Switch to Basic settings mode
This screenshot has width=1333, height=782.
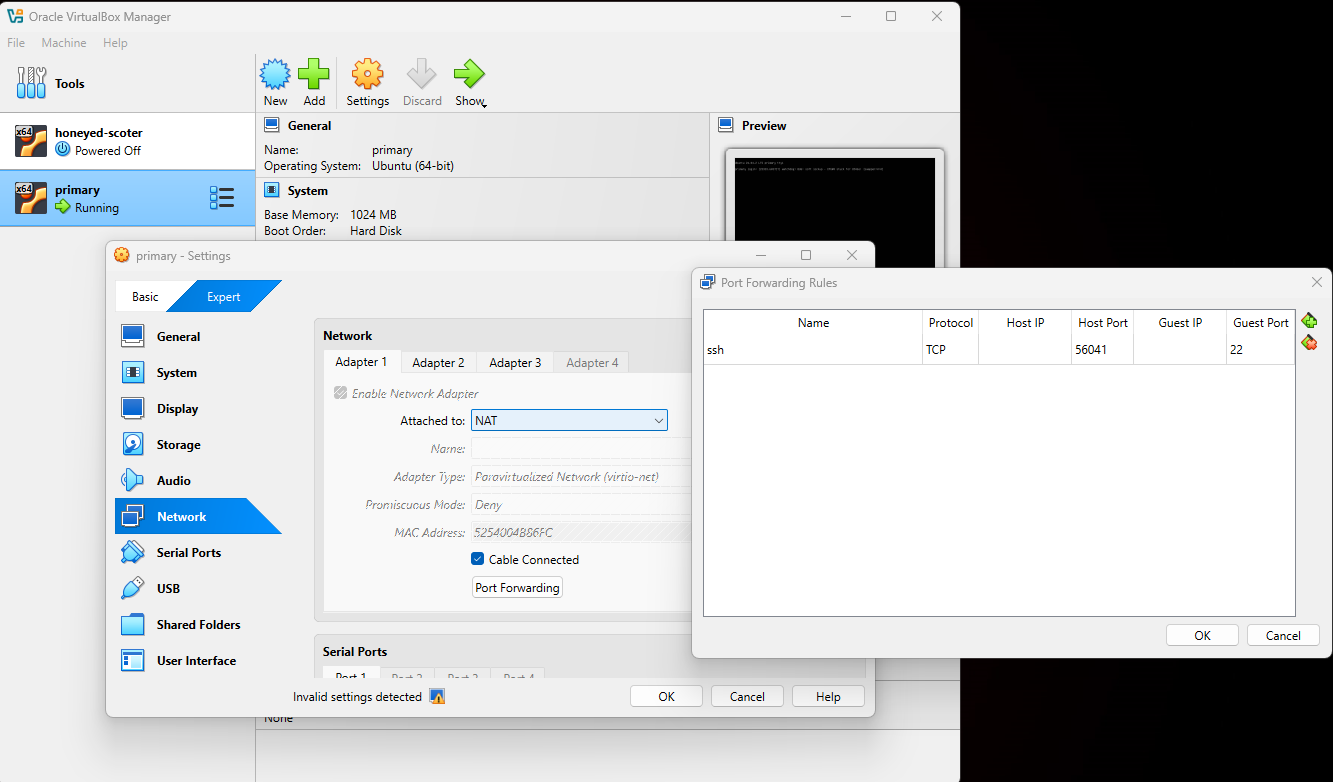click(145, 297)
